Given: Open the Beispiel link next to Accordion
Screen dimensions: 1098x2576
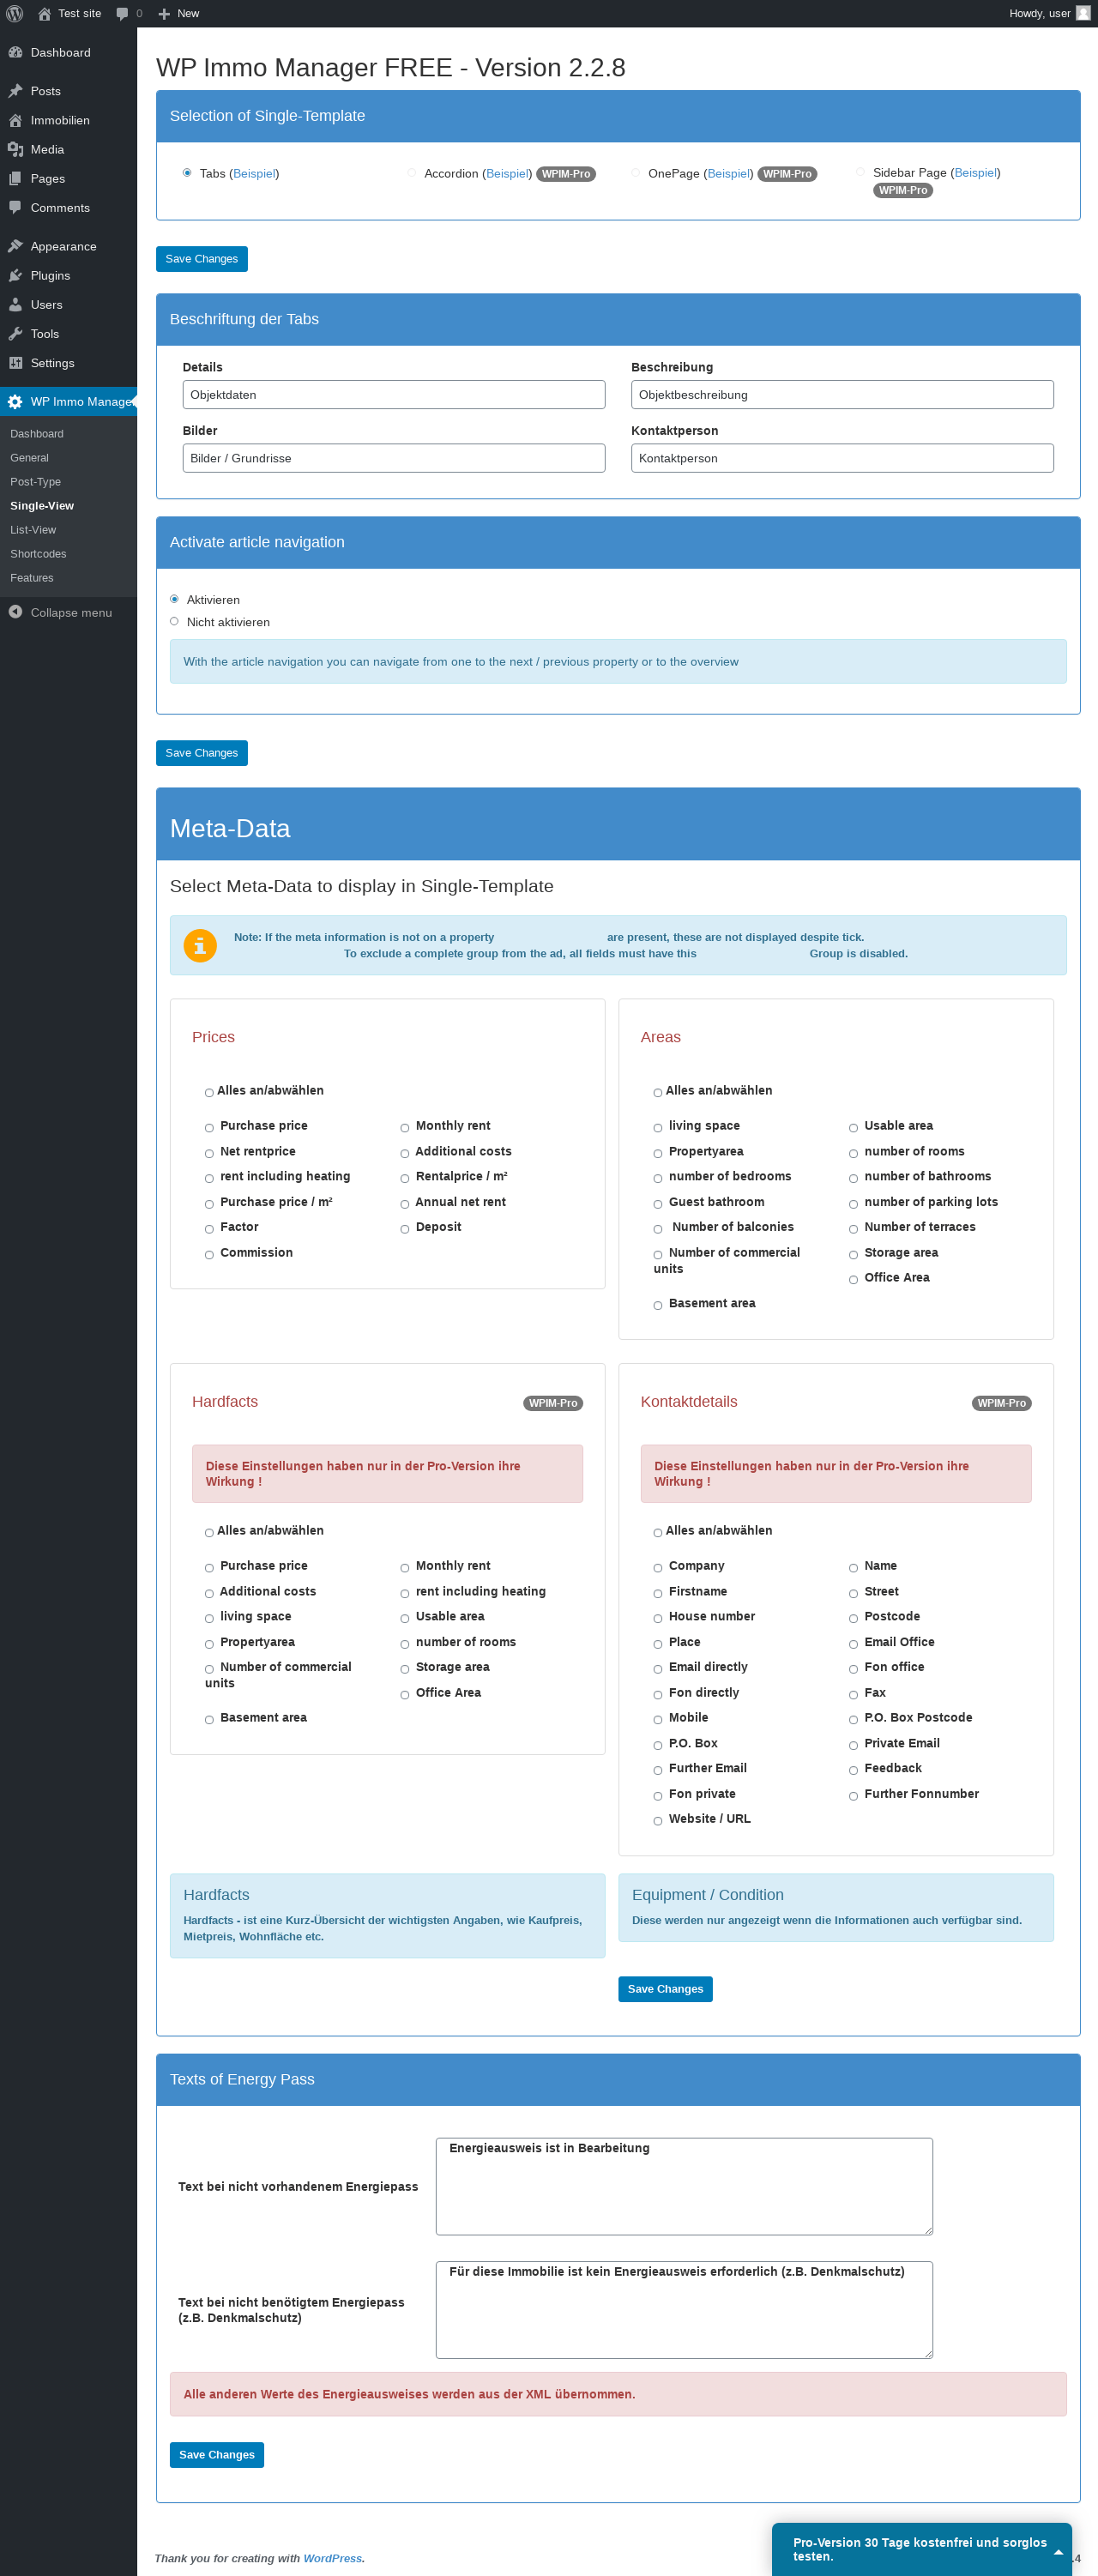Looking at the screenshot, I should coord(507,174).
